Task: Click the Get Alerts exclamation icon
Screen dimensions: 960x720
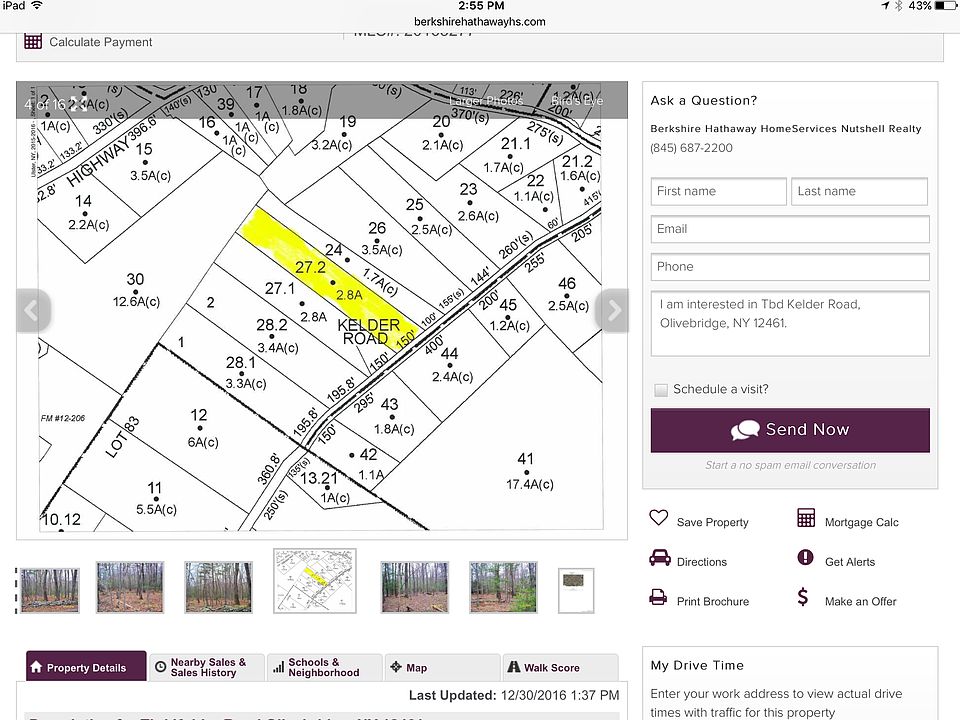Action: (806, 558)
